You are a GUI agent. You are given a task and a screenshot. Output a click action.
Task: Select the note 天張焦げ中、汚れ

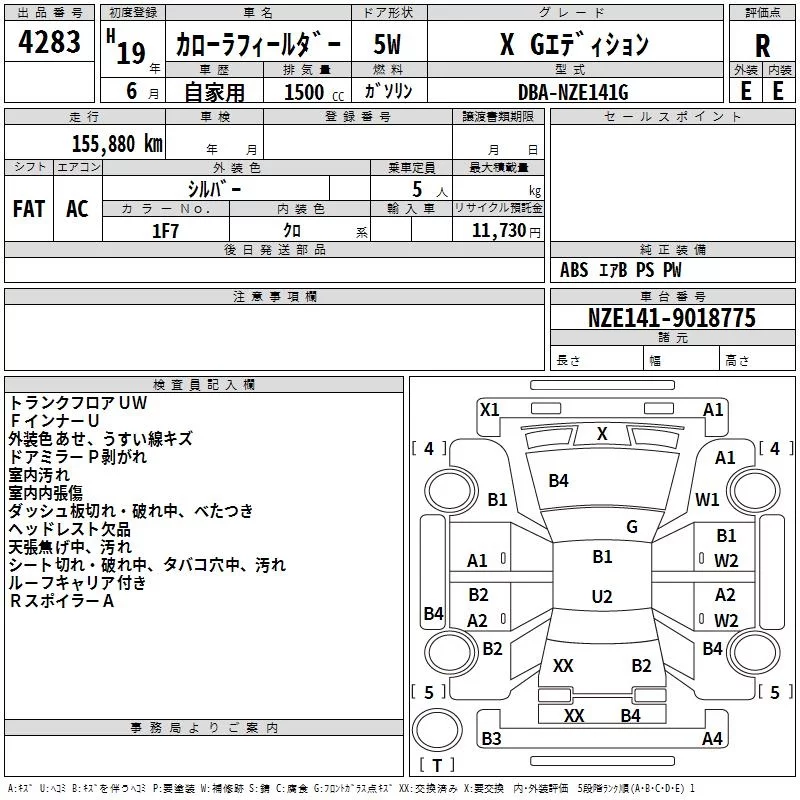[x=70, y=547]
